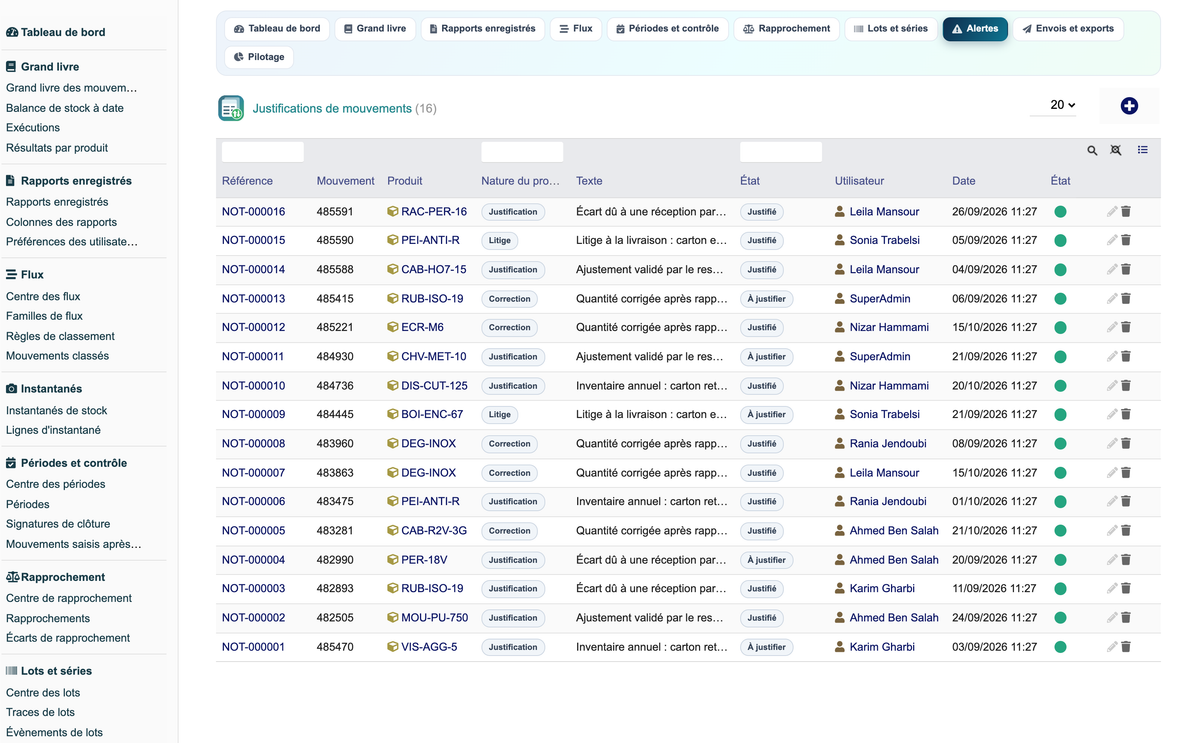This screenshot has width=1200, height=743.
Task: Switch to the Pilotage tab
Action: coord(259,57)
